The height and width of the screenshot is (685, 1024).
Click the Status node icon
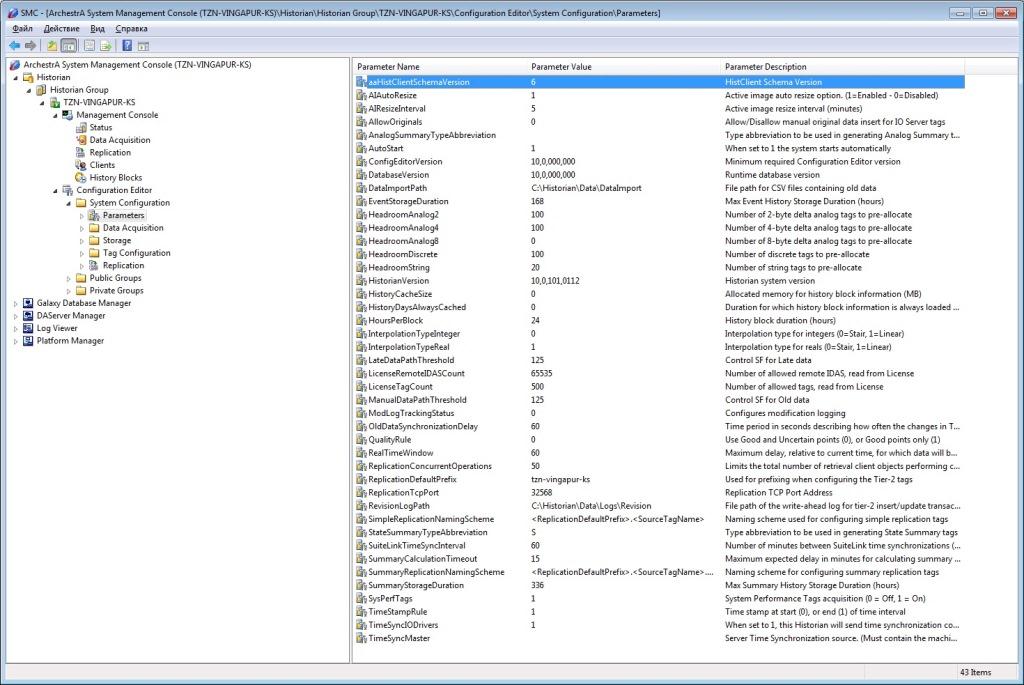click(81, 127)
